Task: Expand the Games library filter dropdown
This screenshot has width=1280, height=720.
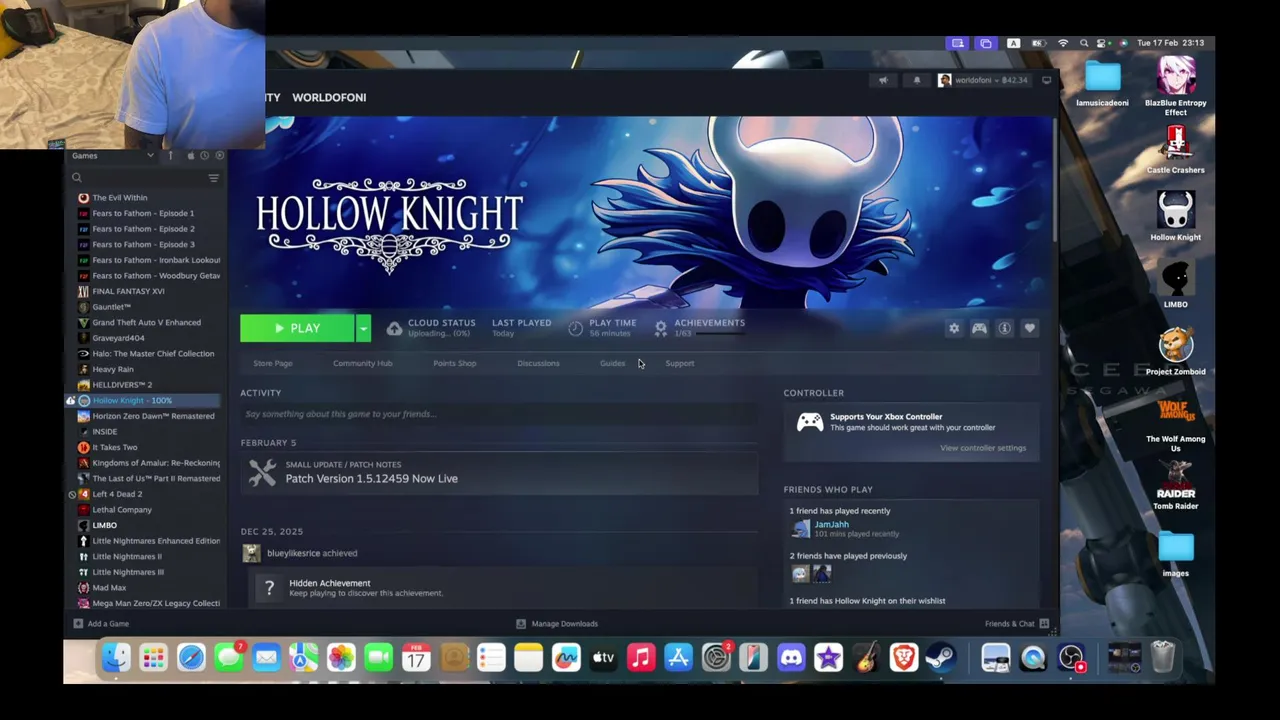Action: tap(112, 155)
